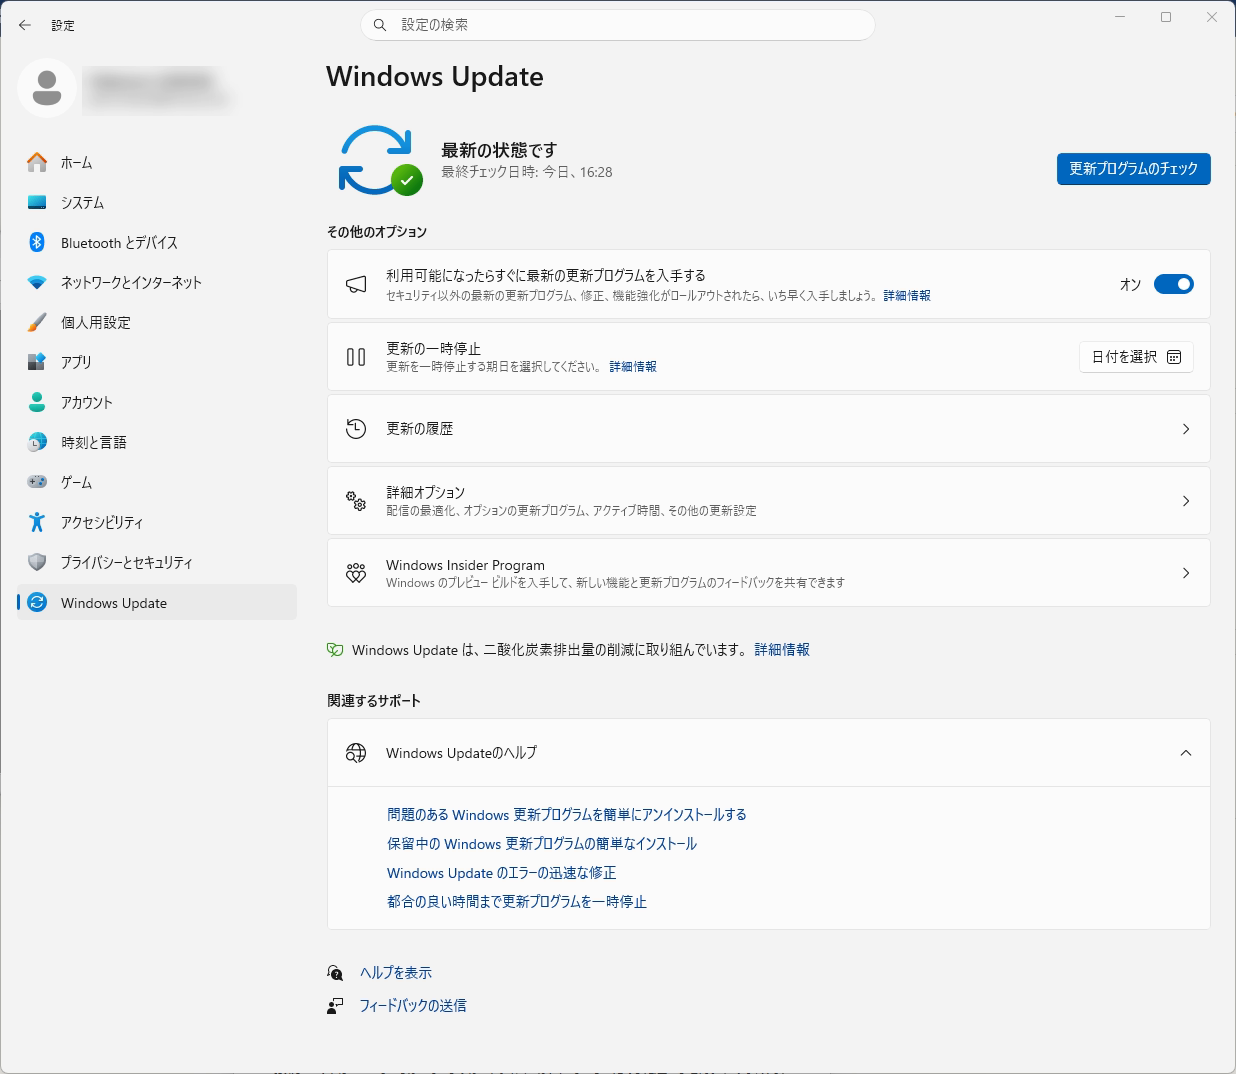1236x1074 pixels.
Task: Click the gears icon for 詳細オプション
Action: click(x=356, y=501)
